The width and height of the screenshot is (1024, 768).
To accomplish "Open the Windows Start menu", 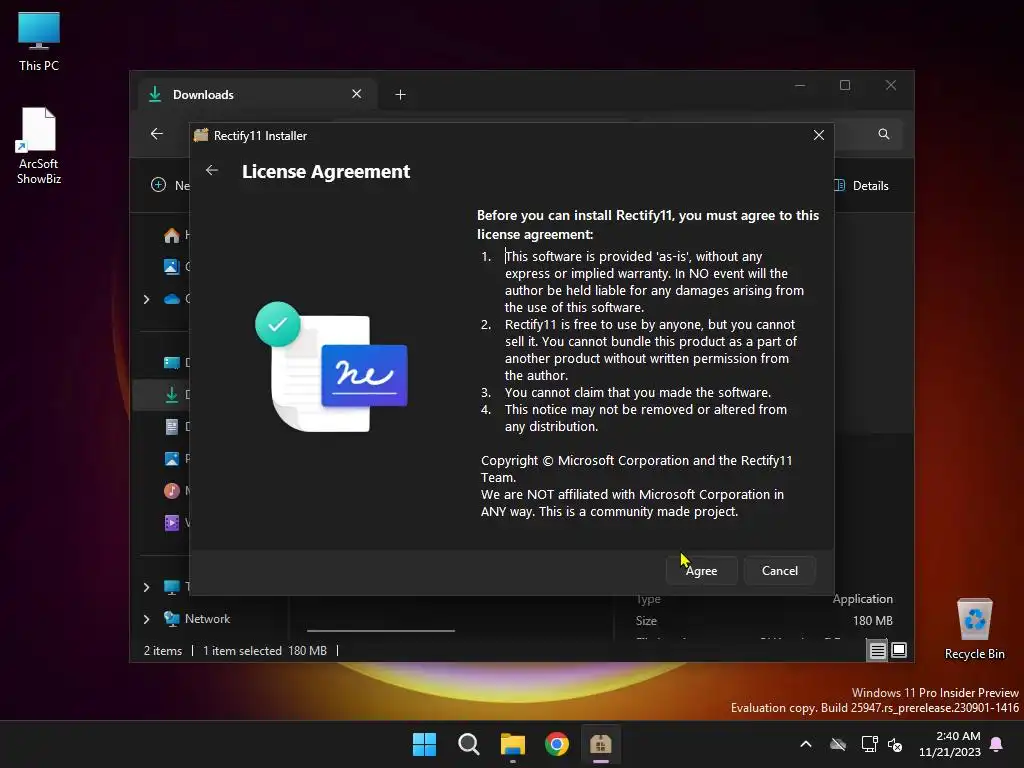I will pyautogui.click(x=424, y=744).
